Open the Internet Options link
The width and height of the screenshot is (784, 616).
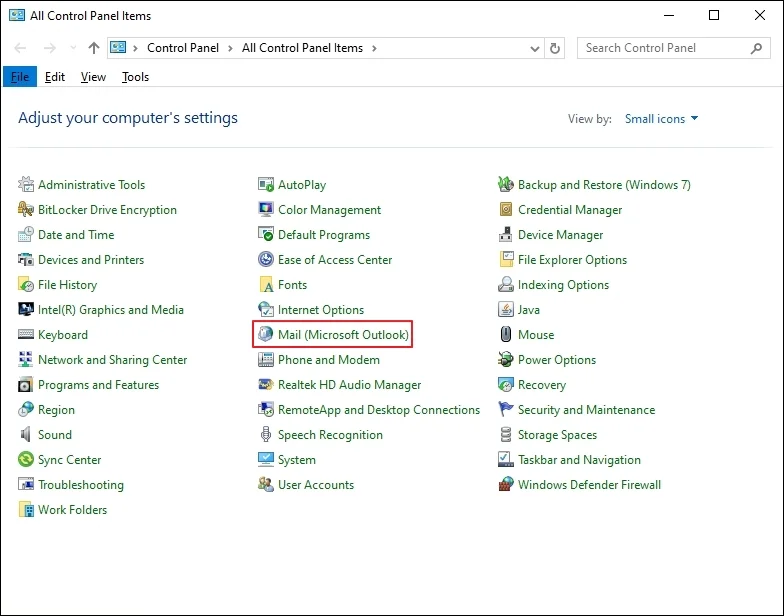tap(321, 310)
